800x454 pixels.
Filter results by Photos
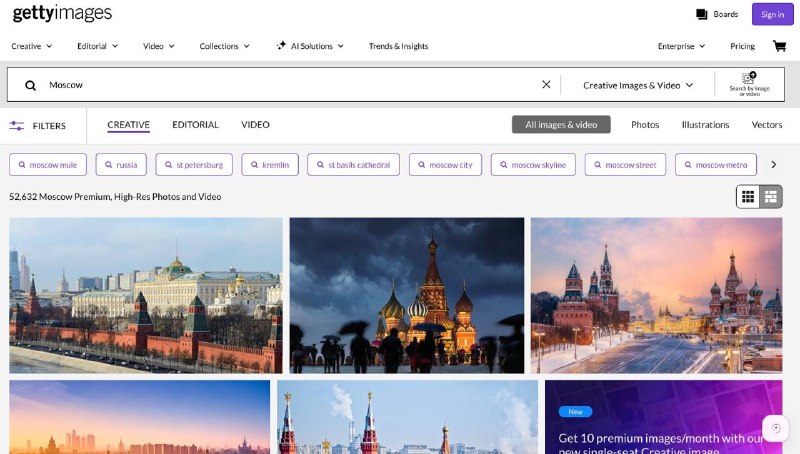click(645, 124)
